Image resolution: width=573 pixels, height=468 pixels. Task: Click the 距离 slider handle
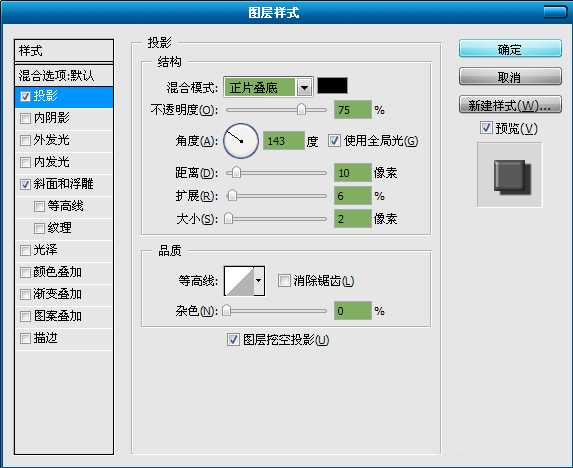point(236,172)
